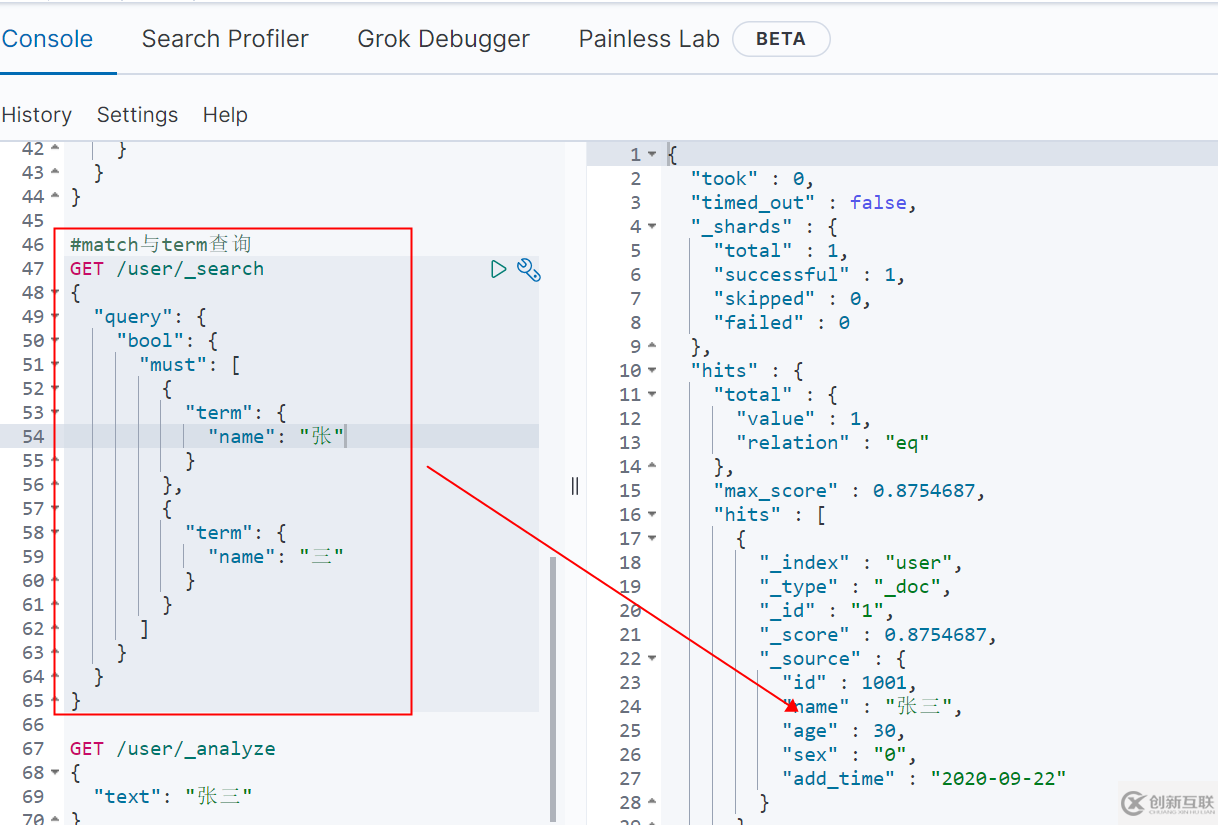Viewport: 1218px width, 825px height.
Task: Click line number 66 in editor gutter
Action: click(x=33, y=725)
